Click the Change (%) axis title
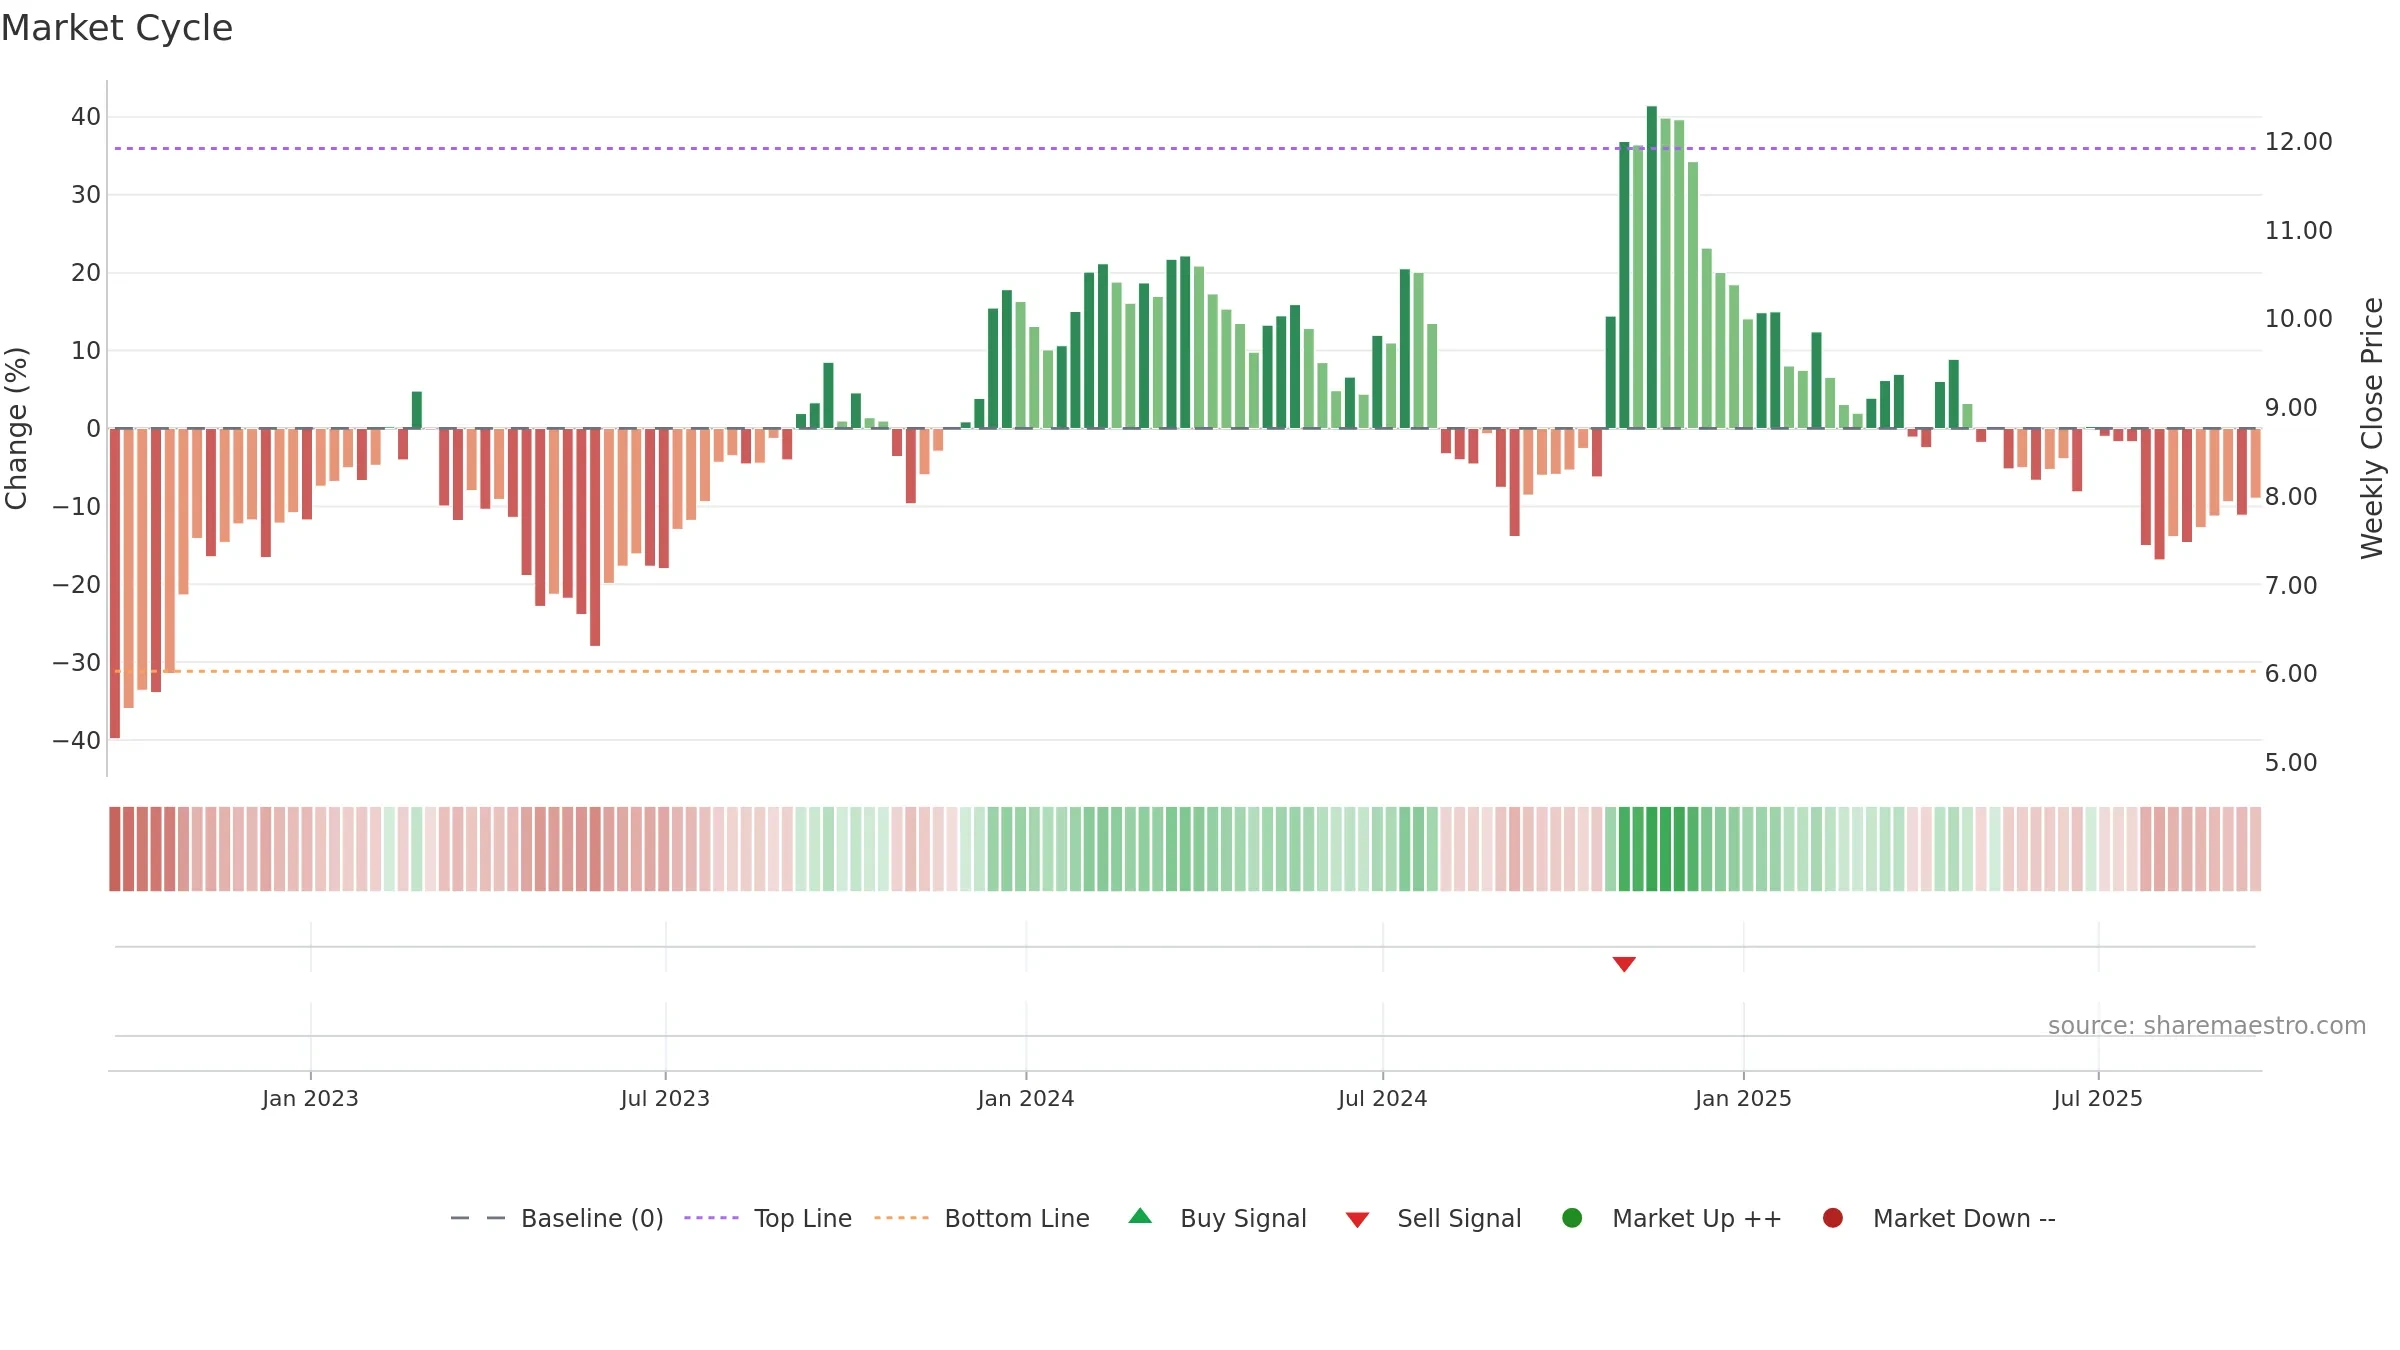Image resolution: width=2400 pixels, height=1350 pixels. 16,428
